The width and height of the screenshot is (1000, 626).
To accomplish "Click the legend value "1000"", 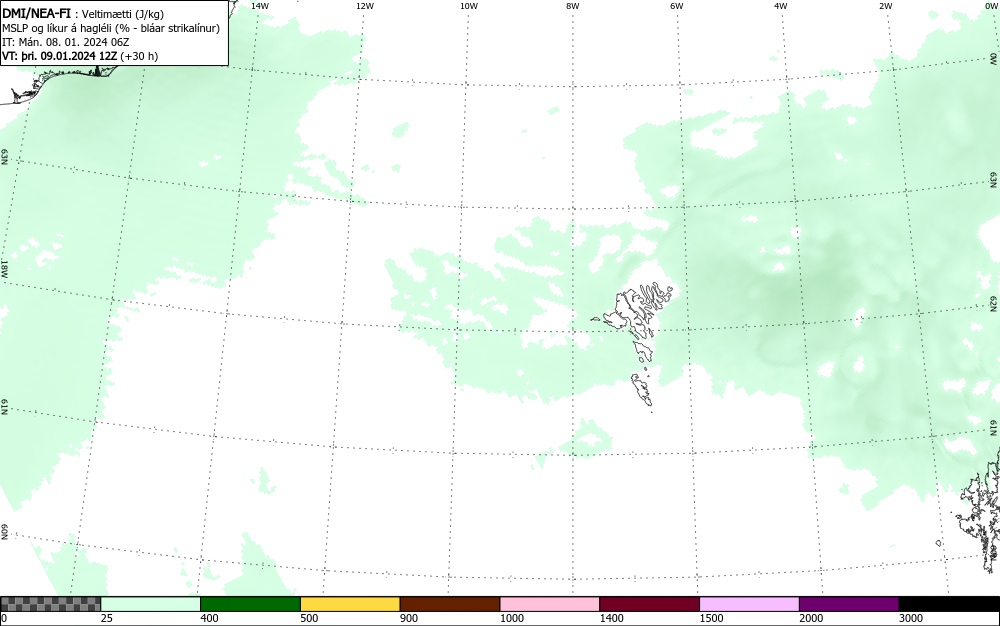I will pos(511,618).
